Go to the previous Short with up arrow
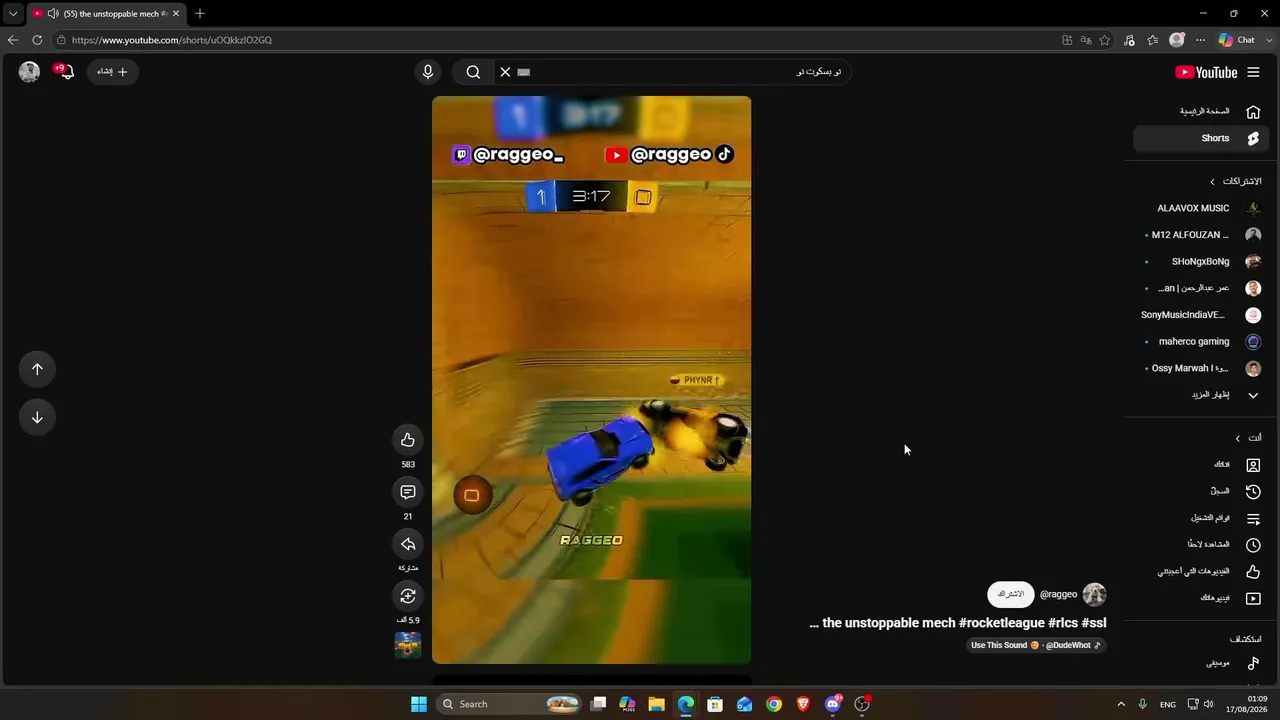This screenshot has width=1280, height=720. coord(37,369)
